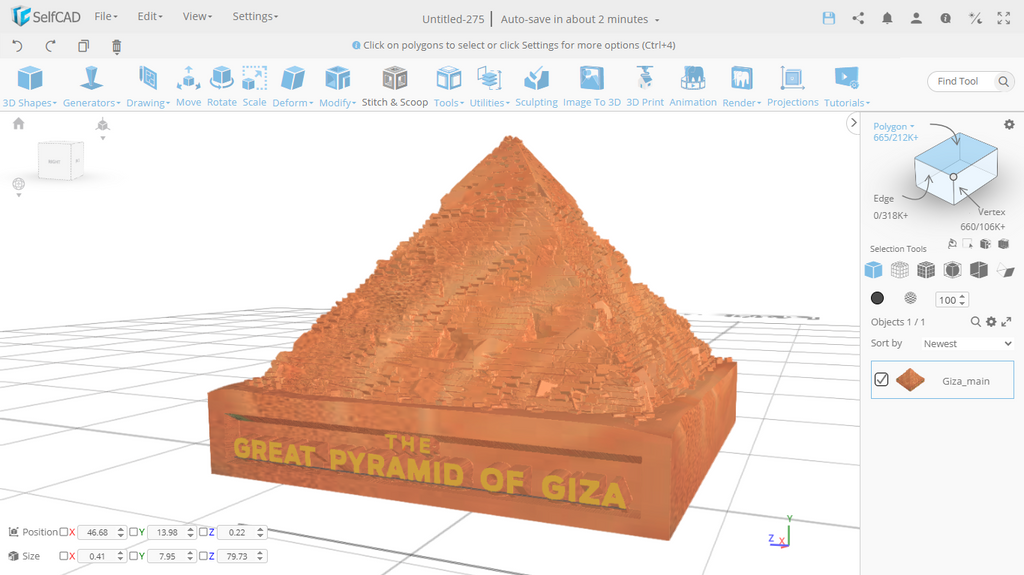Open the Sort by Newest dropdown
The image size is (1024, 575).
[x=966, y=343]
